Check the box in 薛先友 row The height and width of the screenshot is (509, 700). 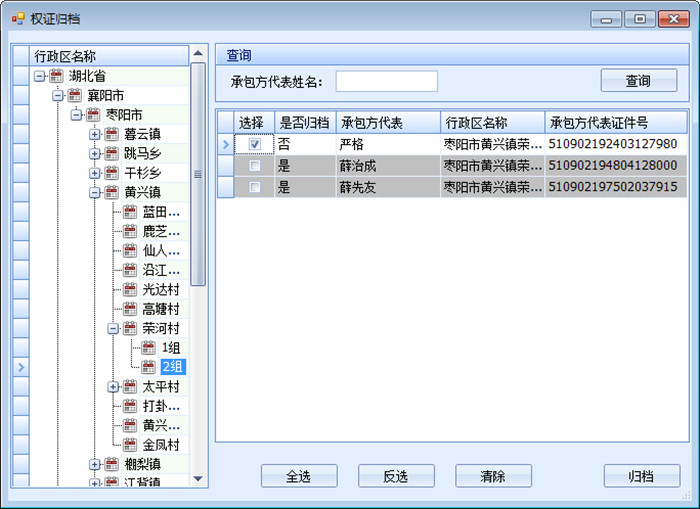click(x=255, y=187)
